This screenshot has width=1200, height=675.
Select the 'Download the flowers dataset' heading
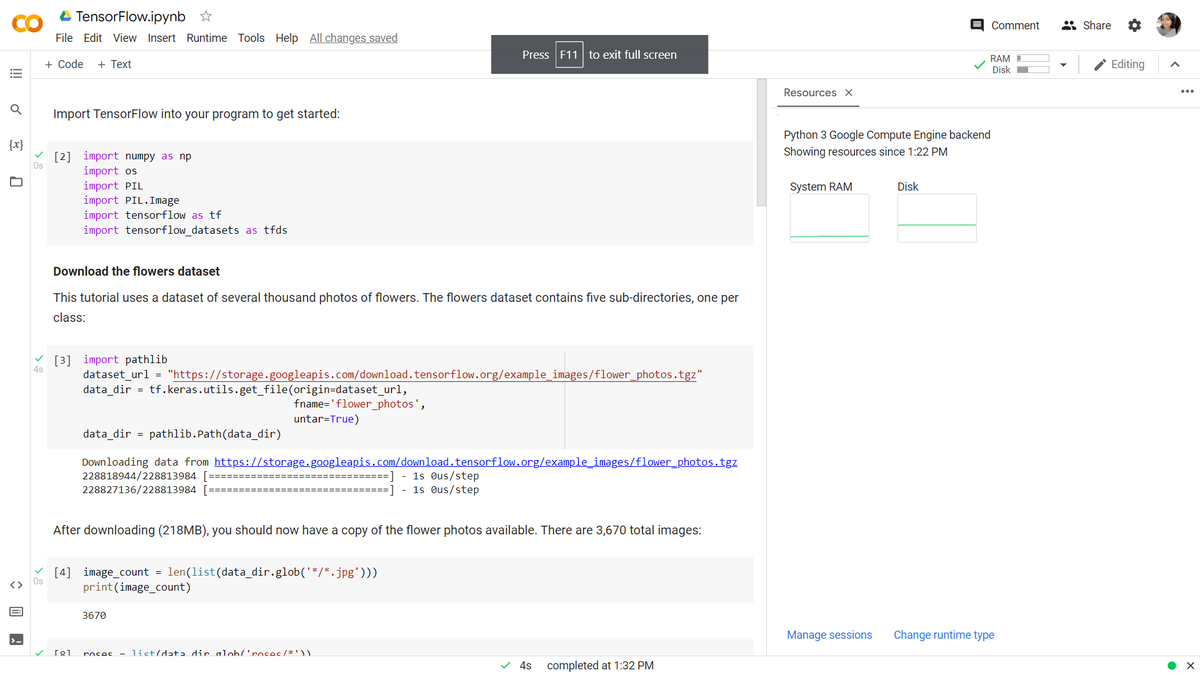[136, 271]
